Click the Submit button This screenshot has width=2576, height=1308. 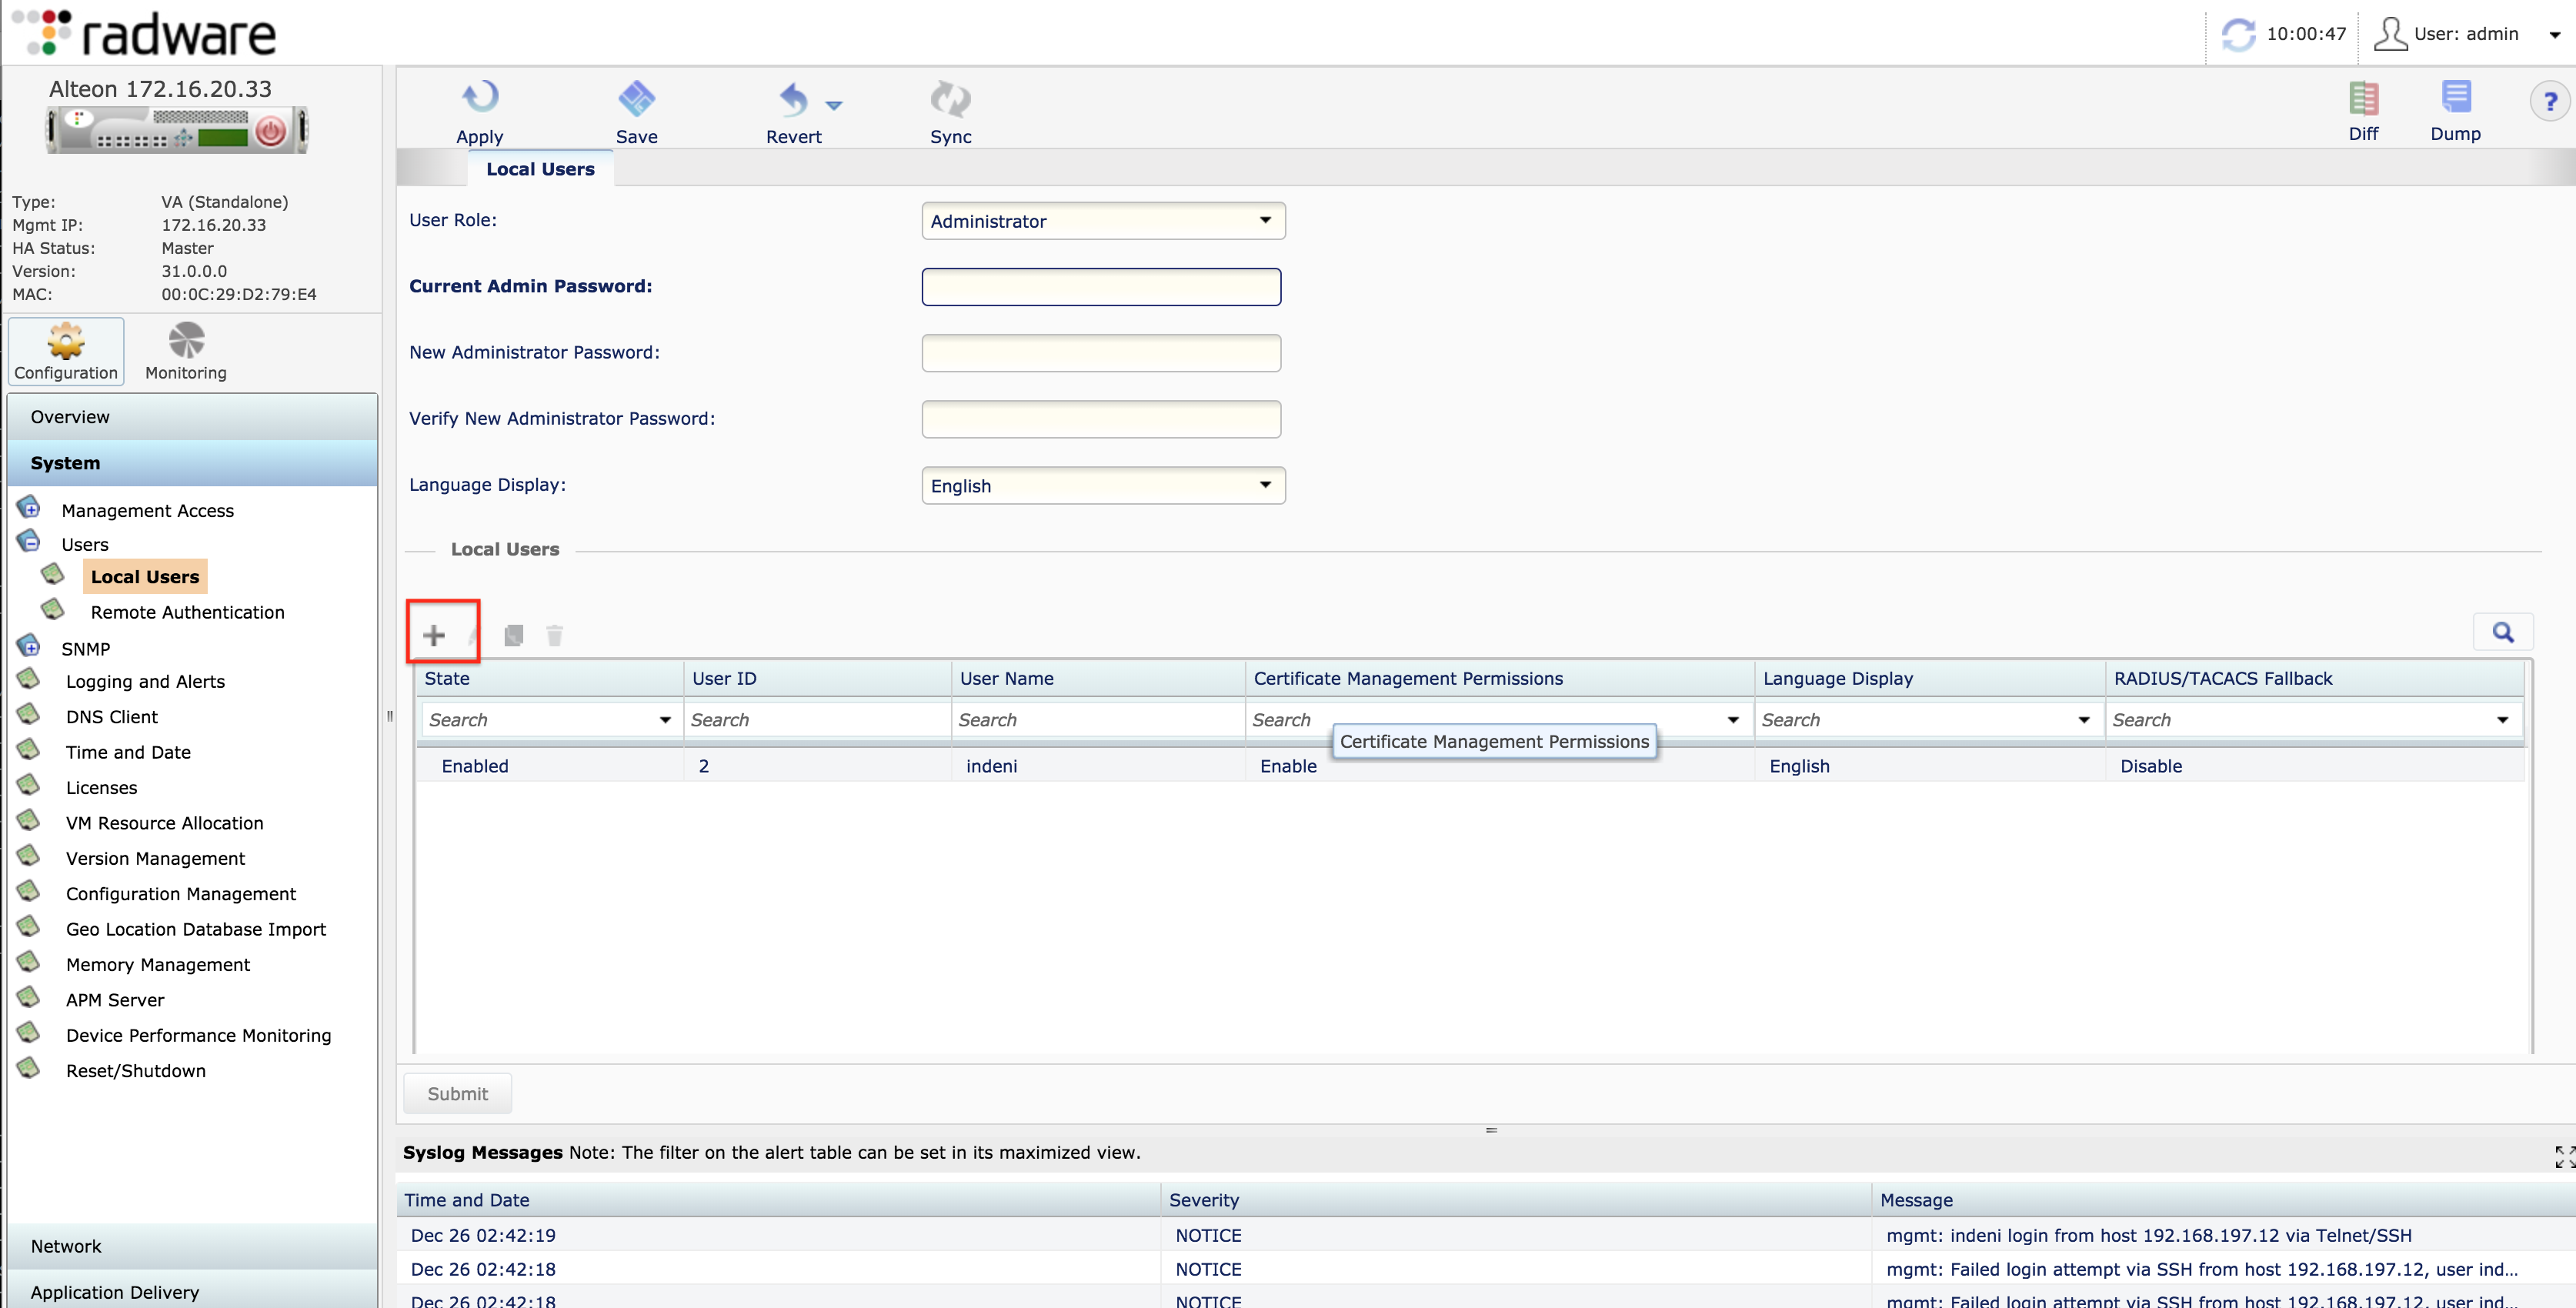457,1093
